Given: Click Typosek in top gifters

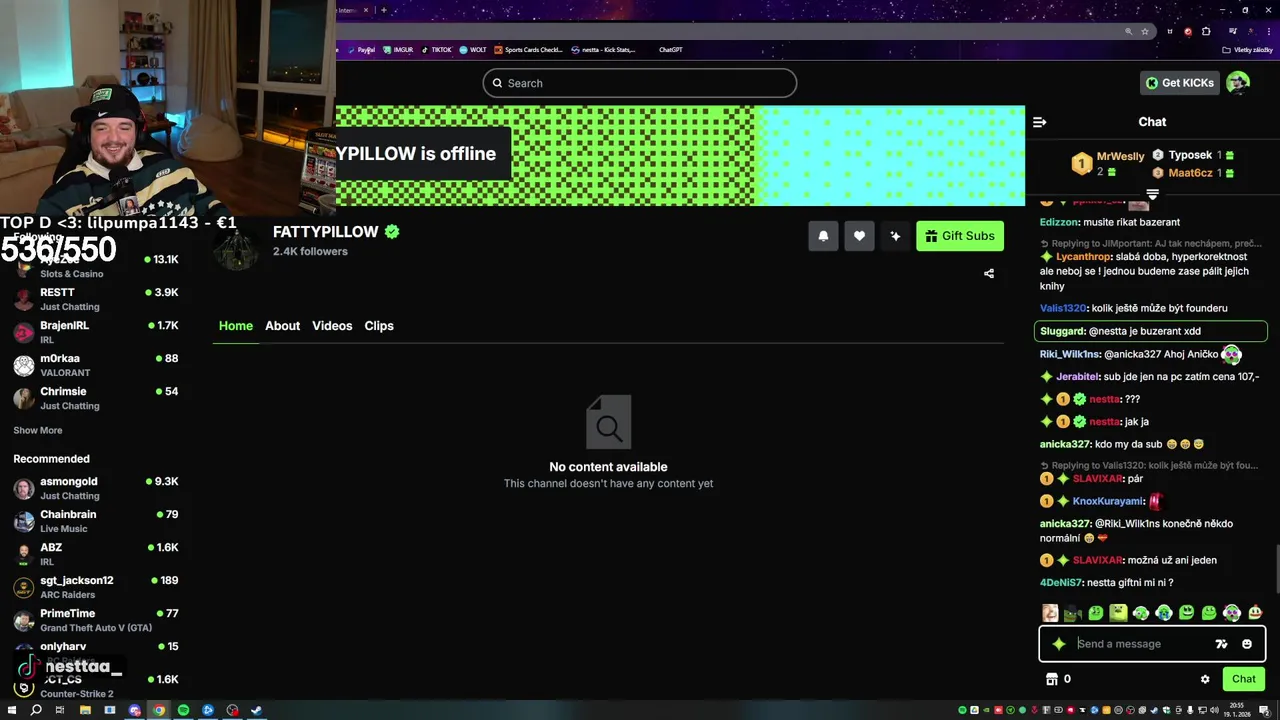Looking at the screenshot, I should pyautogui.click(x=1190, y=155).
